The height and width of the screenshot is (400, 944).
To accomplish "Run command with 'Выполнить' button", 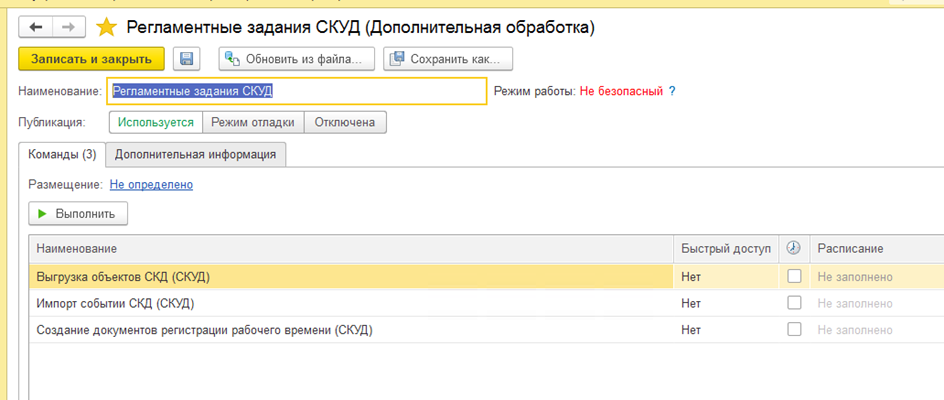I will (x=79, y=213).
